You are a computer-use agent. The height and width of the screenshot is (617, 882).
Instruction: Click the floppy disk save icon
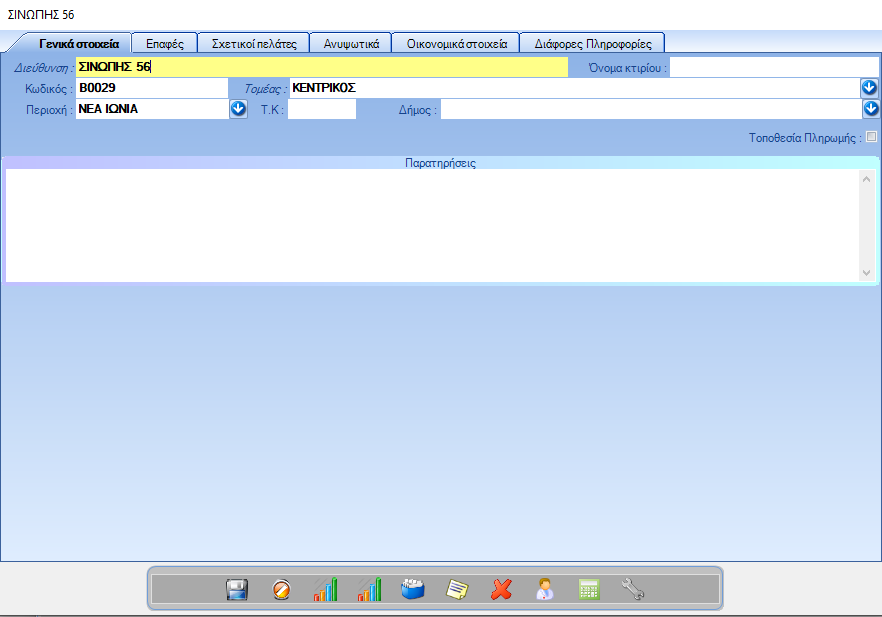237,590
